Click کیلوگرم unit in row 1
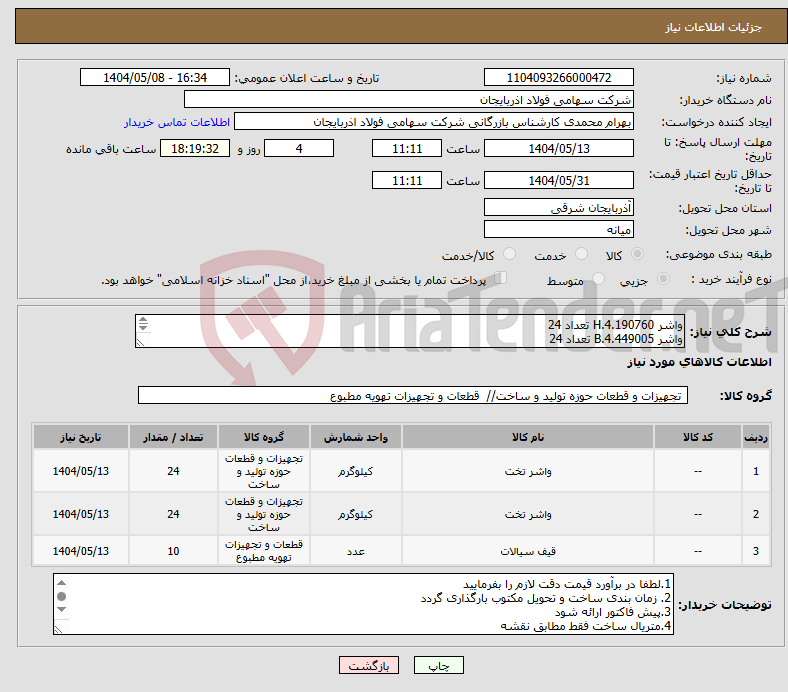The height and width of the screenshot is (692, 788). pos(356,471)
